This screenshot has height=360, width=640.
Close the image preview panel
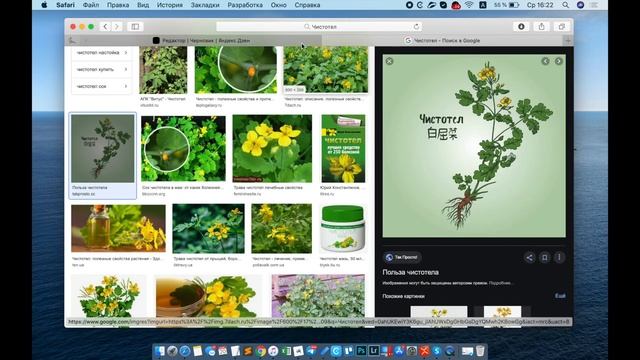(389, 61)
